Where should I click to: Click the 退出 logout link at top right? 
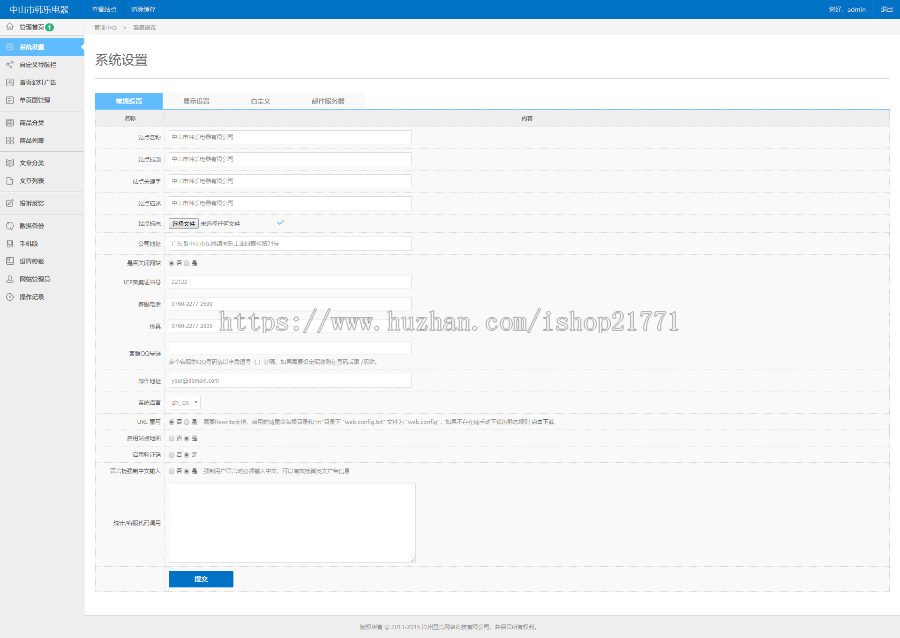pos(886,9)
